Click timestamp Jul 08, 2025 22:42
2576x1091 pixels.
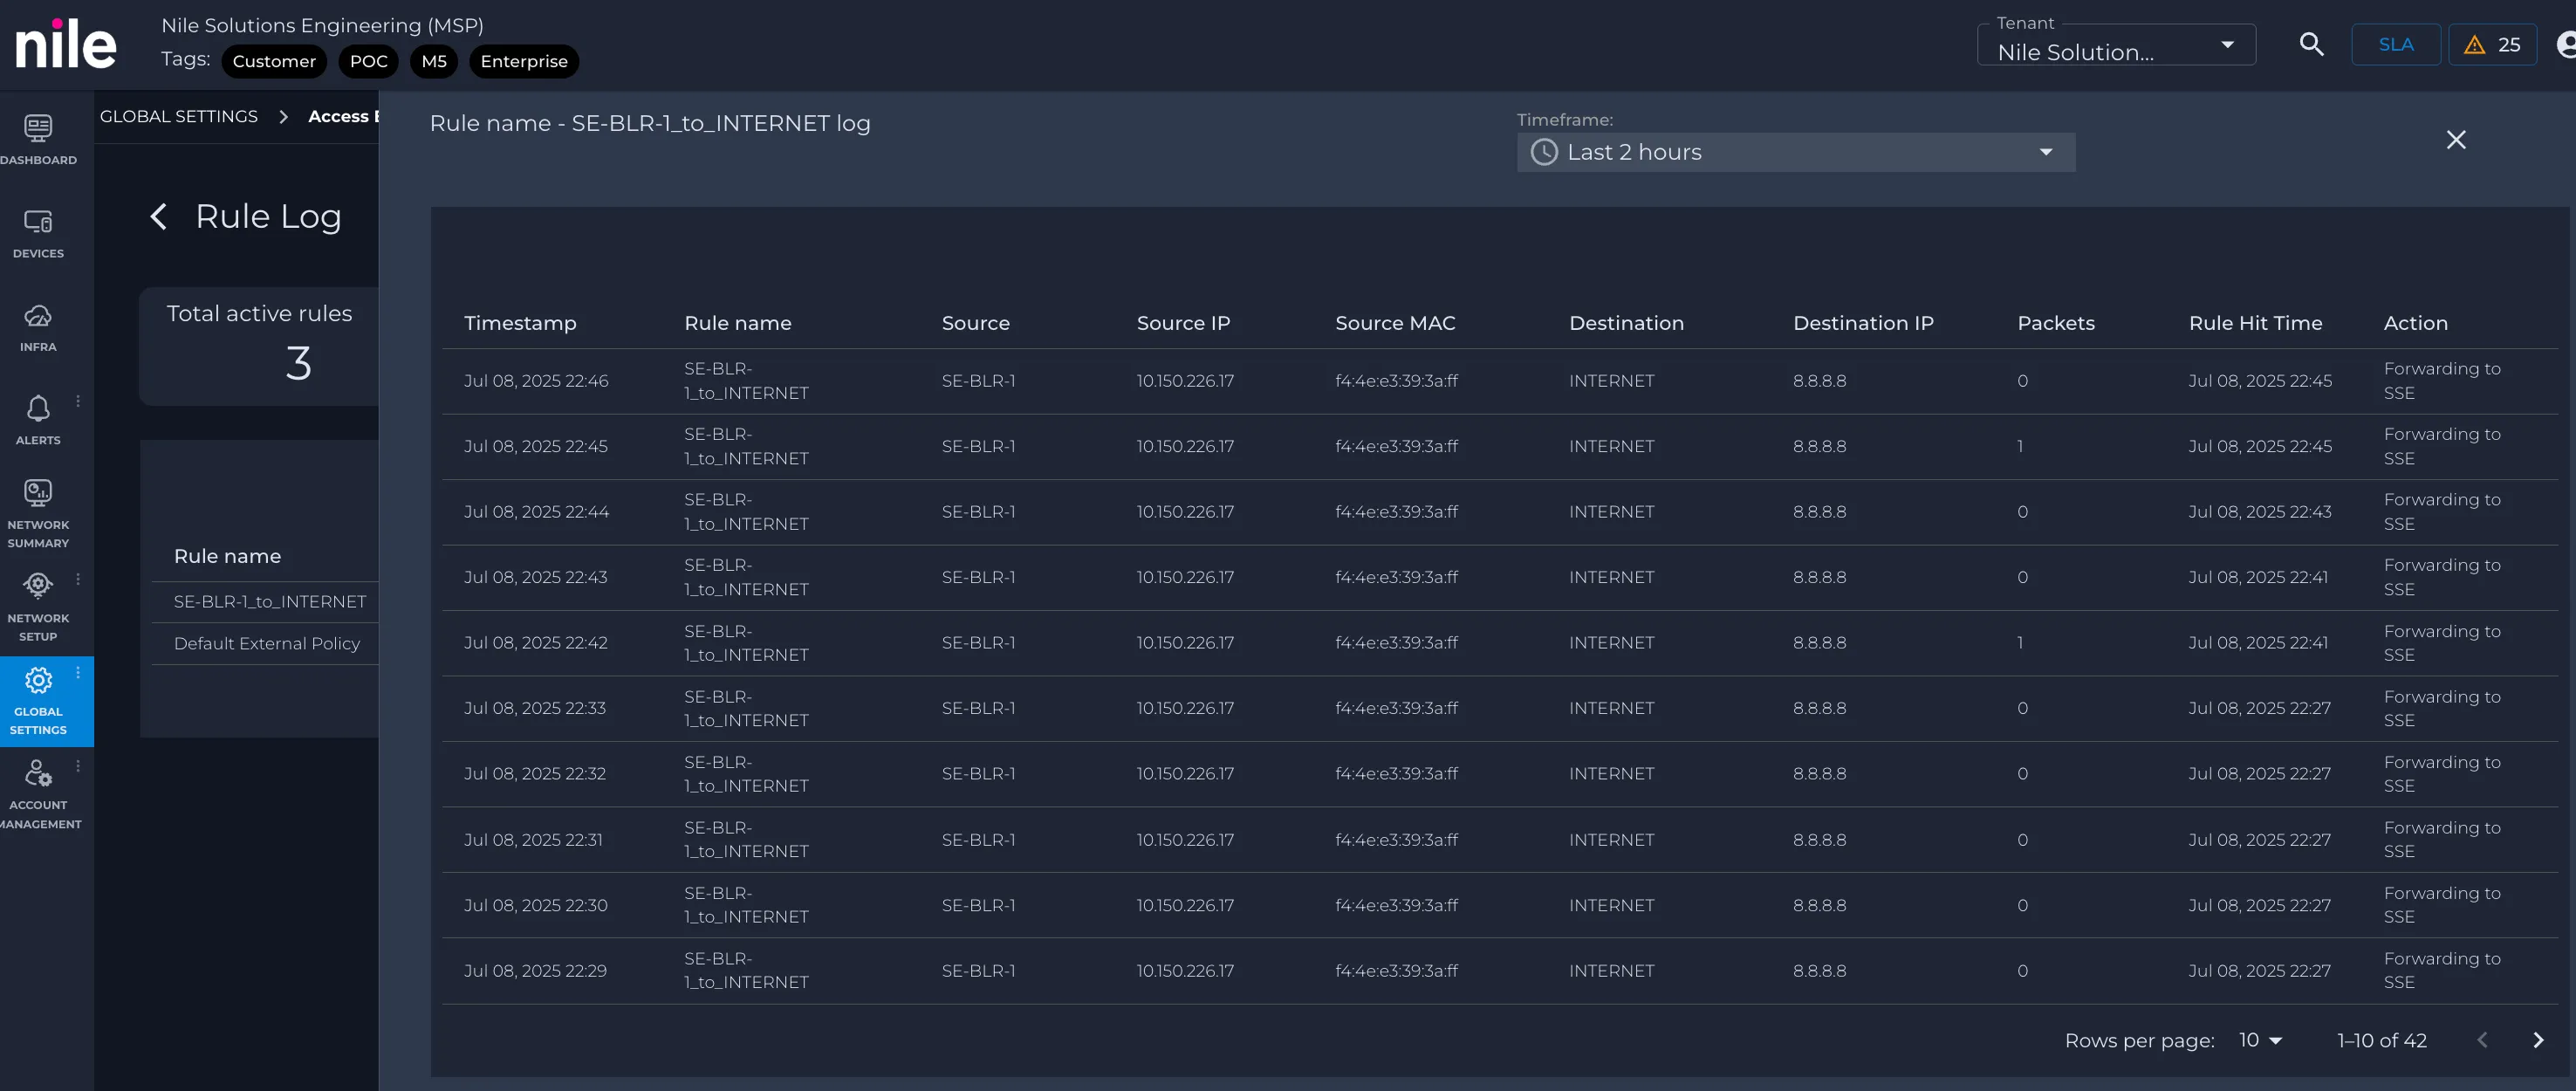click(536, 644)
